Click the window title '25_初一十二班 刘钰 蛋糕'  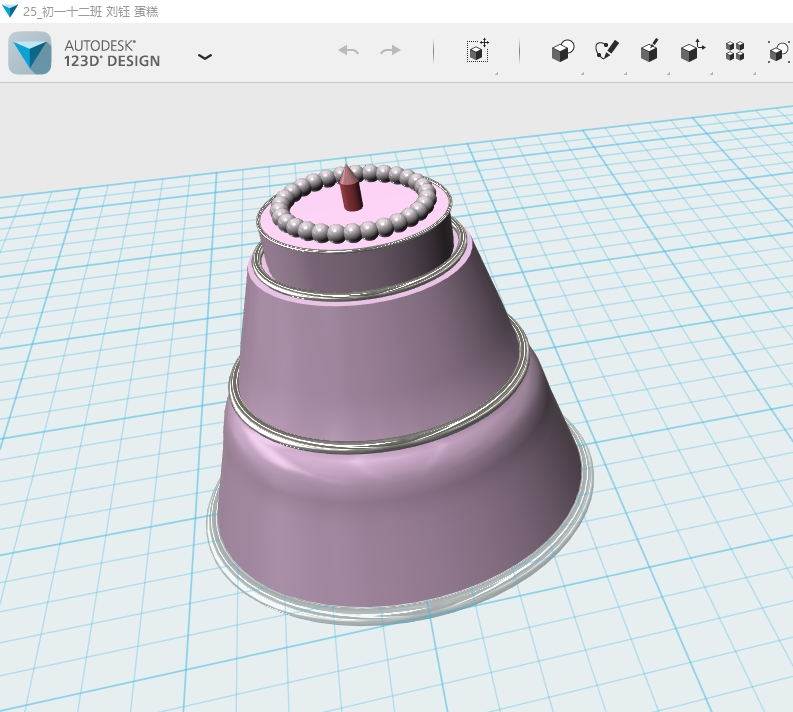pyautogui.click(x=91, y=11)
